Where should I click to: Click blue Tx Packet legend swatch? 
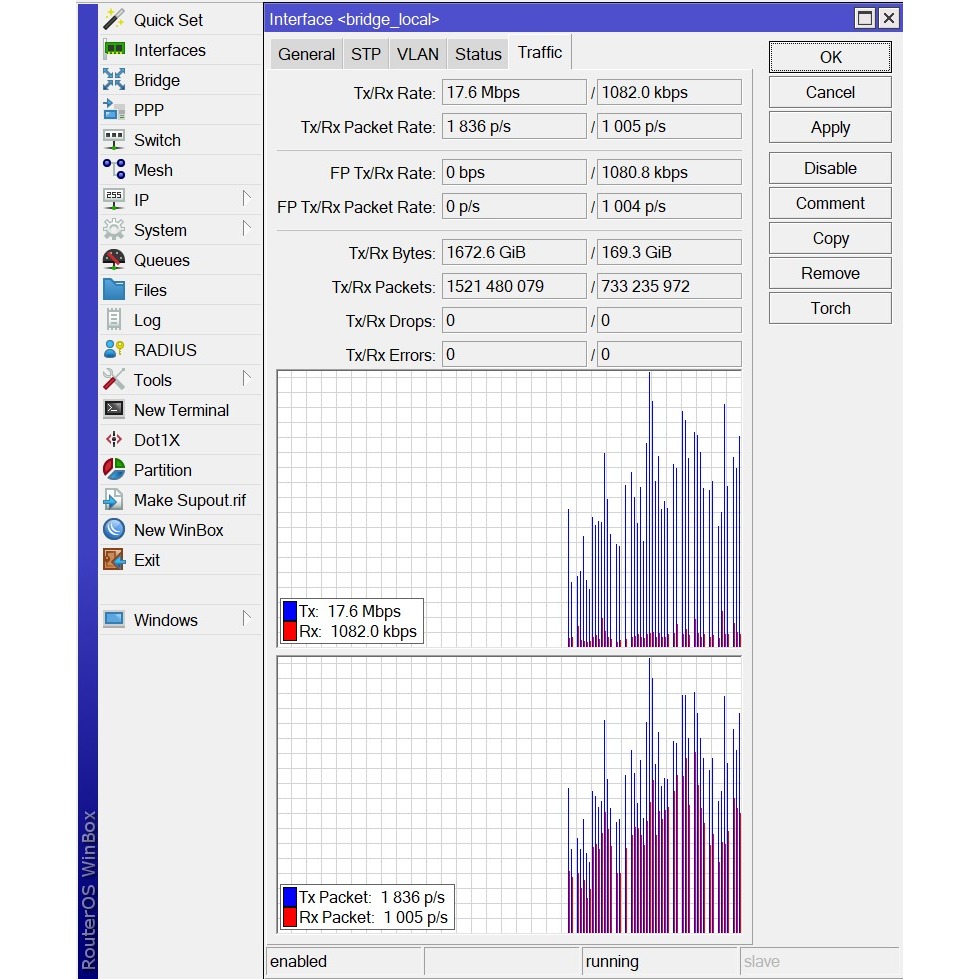pos(290,897)
